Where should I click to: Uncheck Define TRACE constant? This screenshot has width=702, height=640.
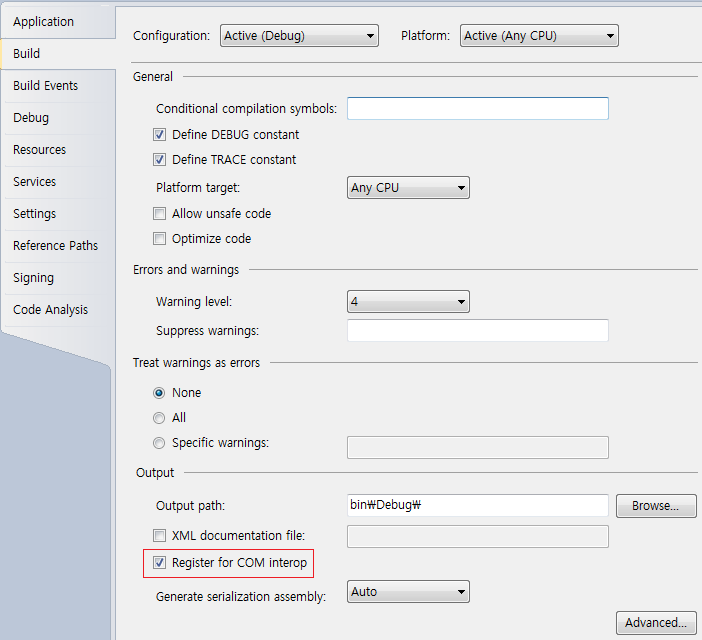[x=159, y=160]
